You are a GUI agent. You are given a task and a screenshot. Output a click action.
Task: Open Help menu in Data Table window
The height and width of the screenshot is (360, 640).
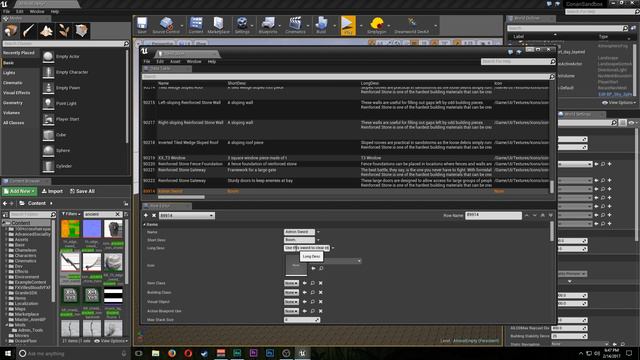point(212,62)
